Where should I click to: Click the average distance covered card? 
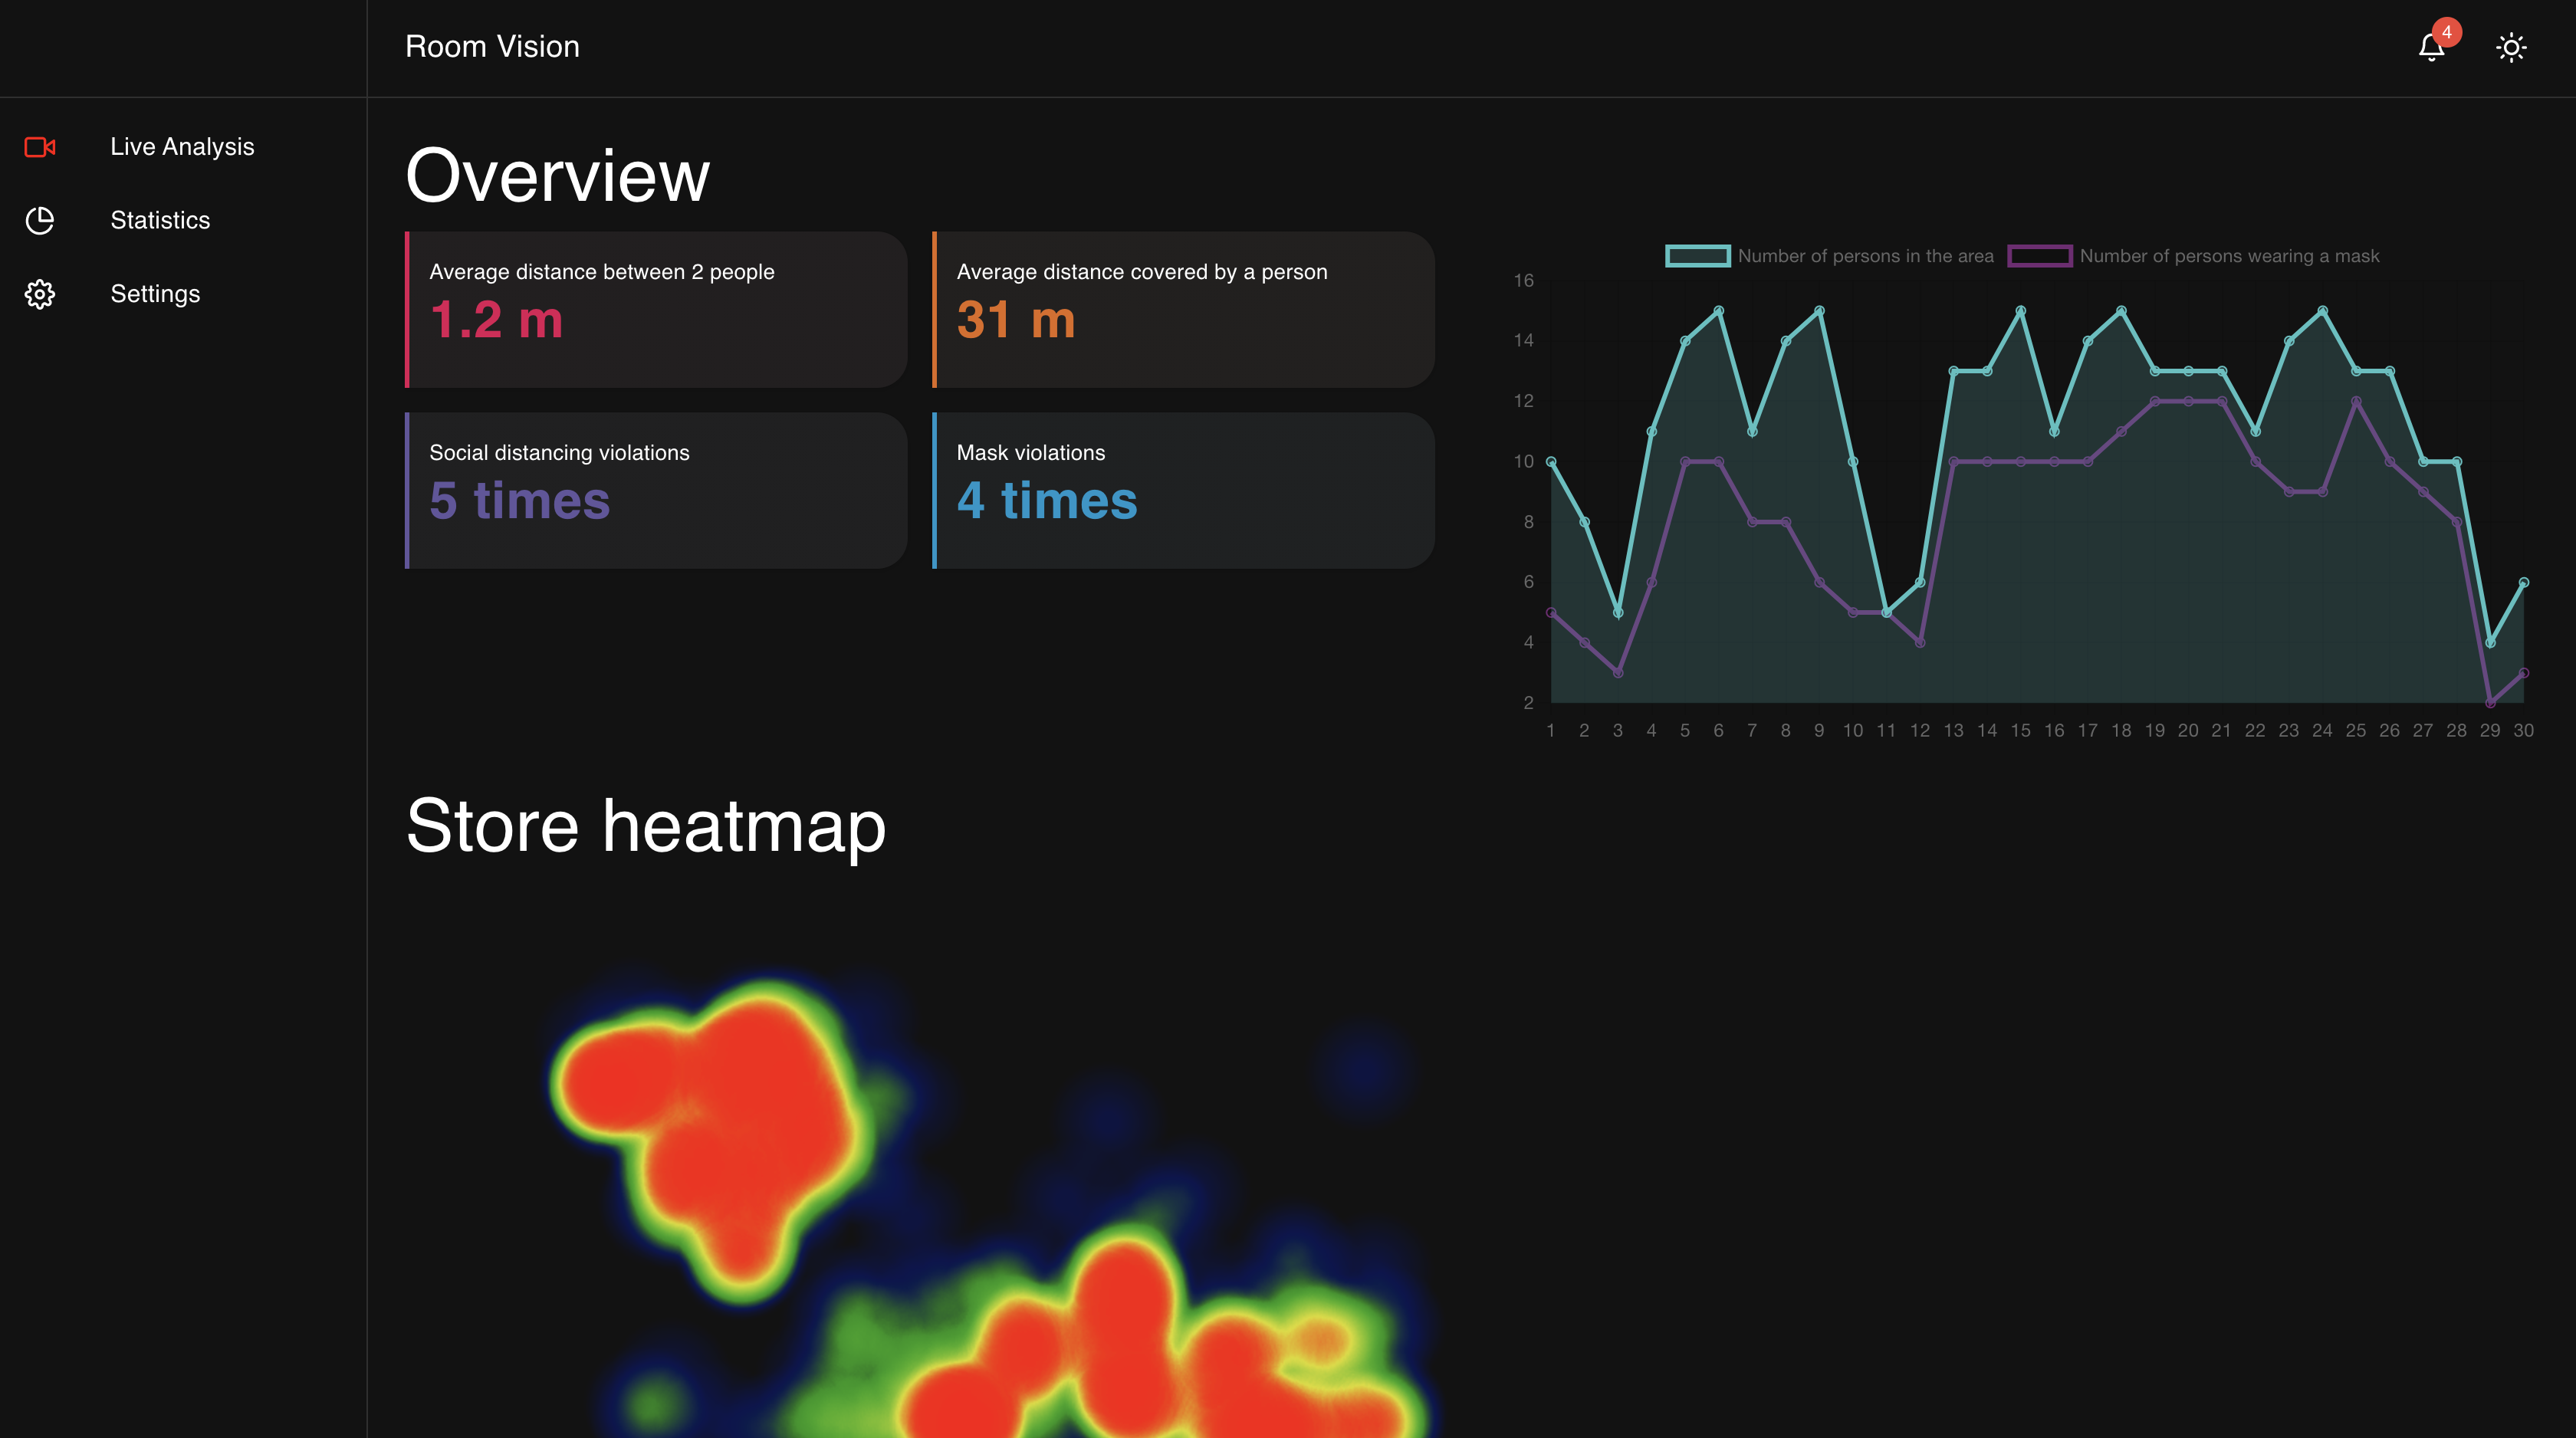point(1183,310)
